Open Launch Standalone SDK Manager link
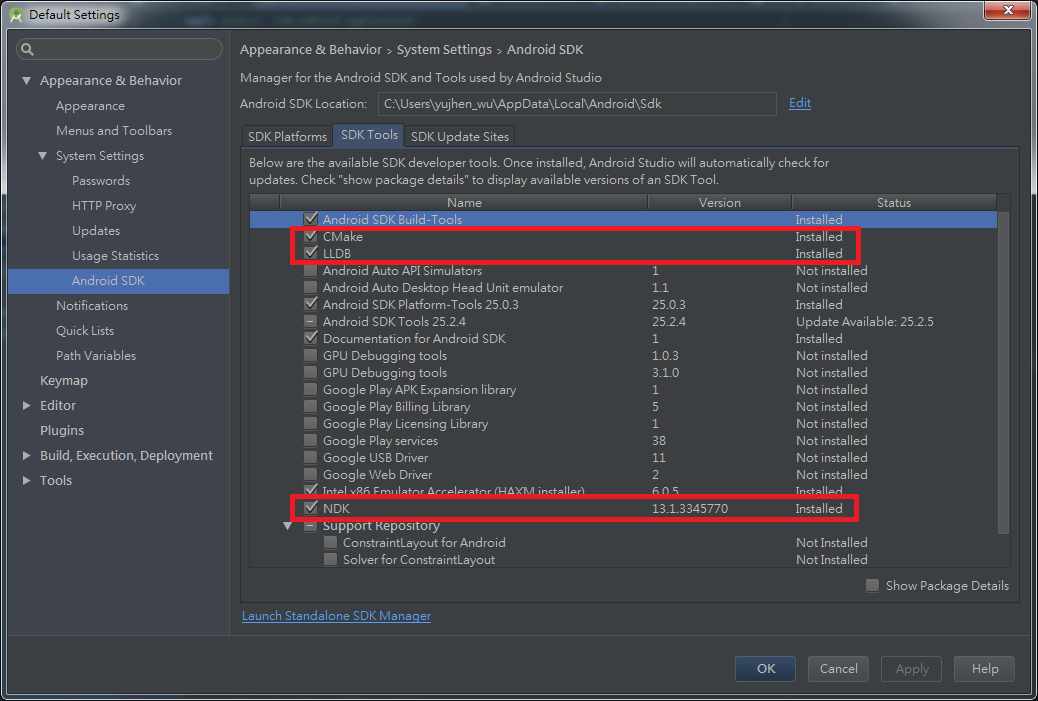 (x=336, y=616)
